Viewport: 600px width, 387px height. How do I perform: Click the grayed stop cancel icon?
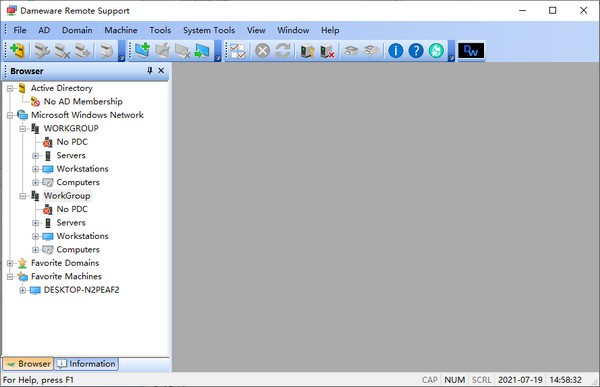point(262,51)
